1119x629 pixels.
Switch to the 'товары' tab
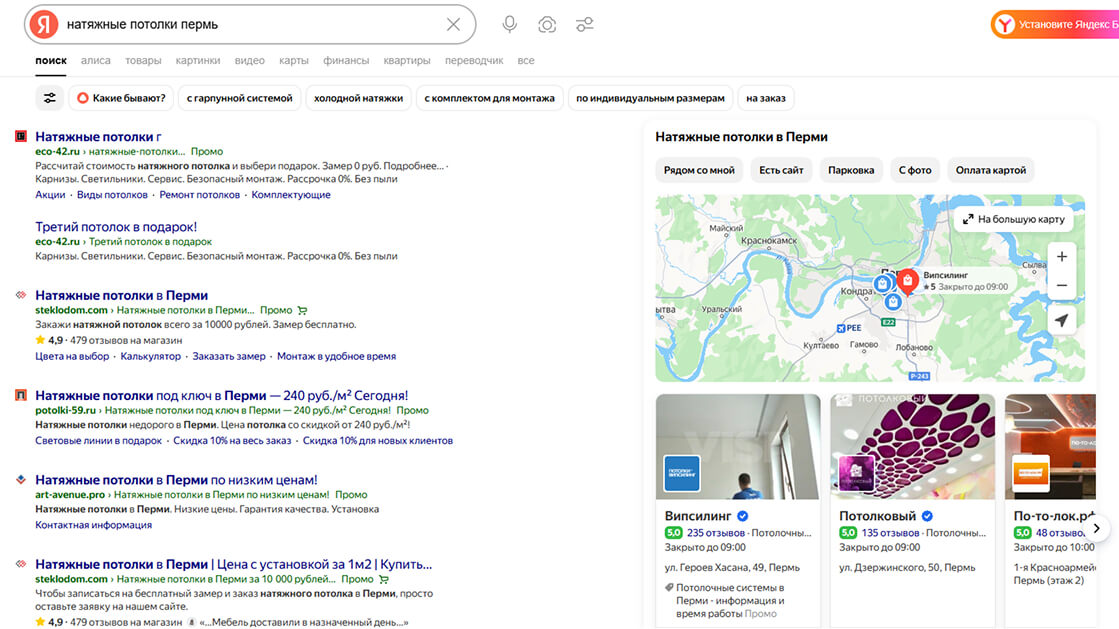pyautogui.click(x=143, y=61)
